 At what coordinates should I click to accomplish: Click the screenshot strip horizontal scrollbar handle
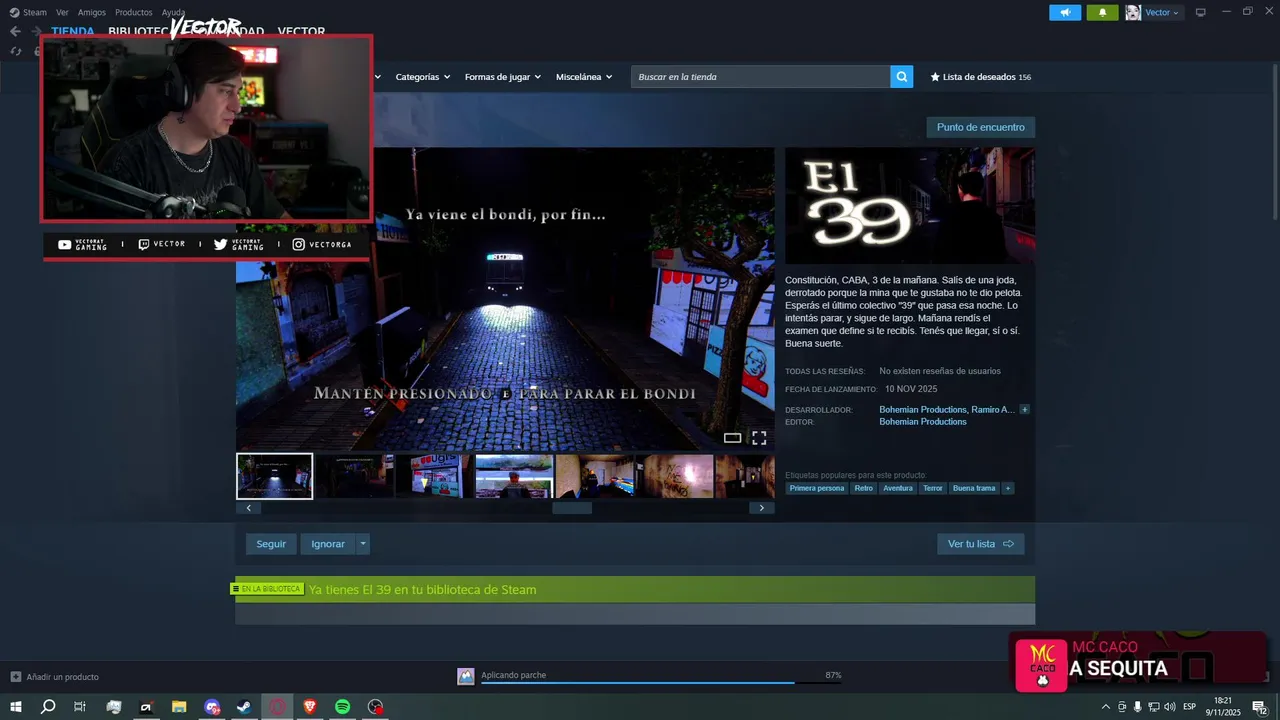[x=572, y=508]
